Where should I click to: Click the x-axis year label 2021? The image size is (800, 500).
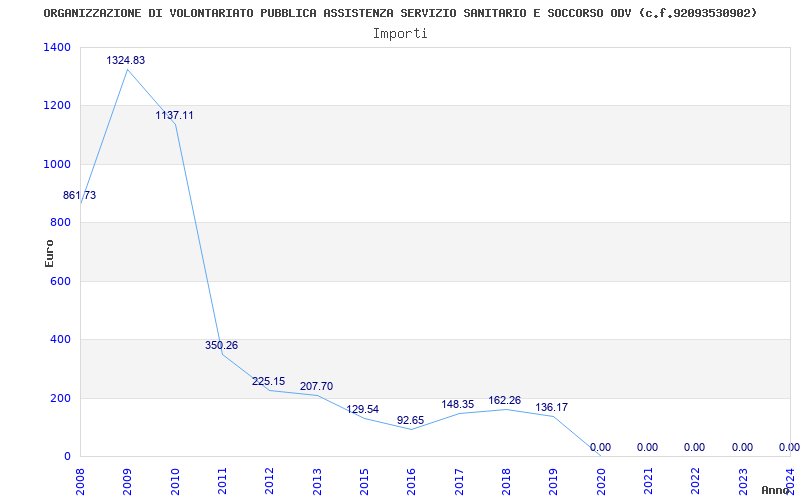pos(647,482)
